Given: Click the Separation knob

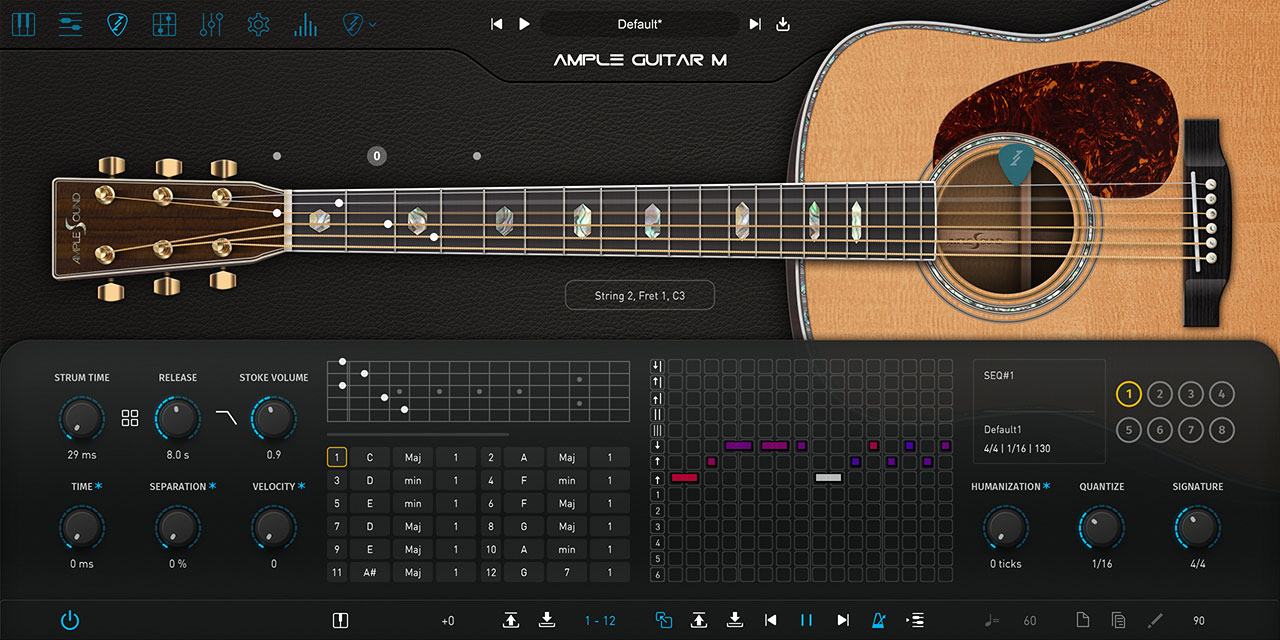Looking at the screenshot, I should point(177,527).
